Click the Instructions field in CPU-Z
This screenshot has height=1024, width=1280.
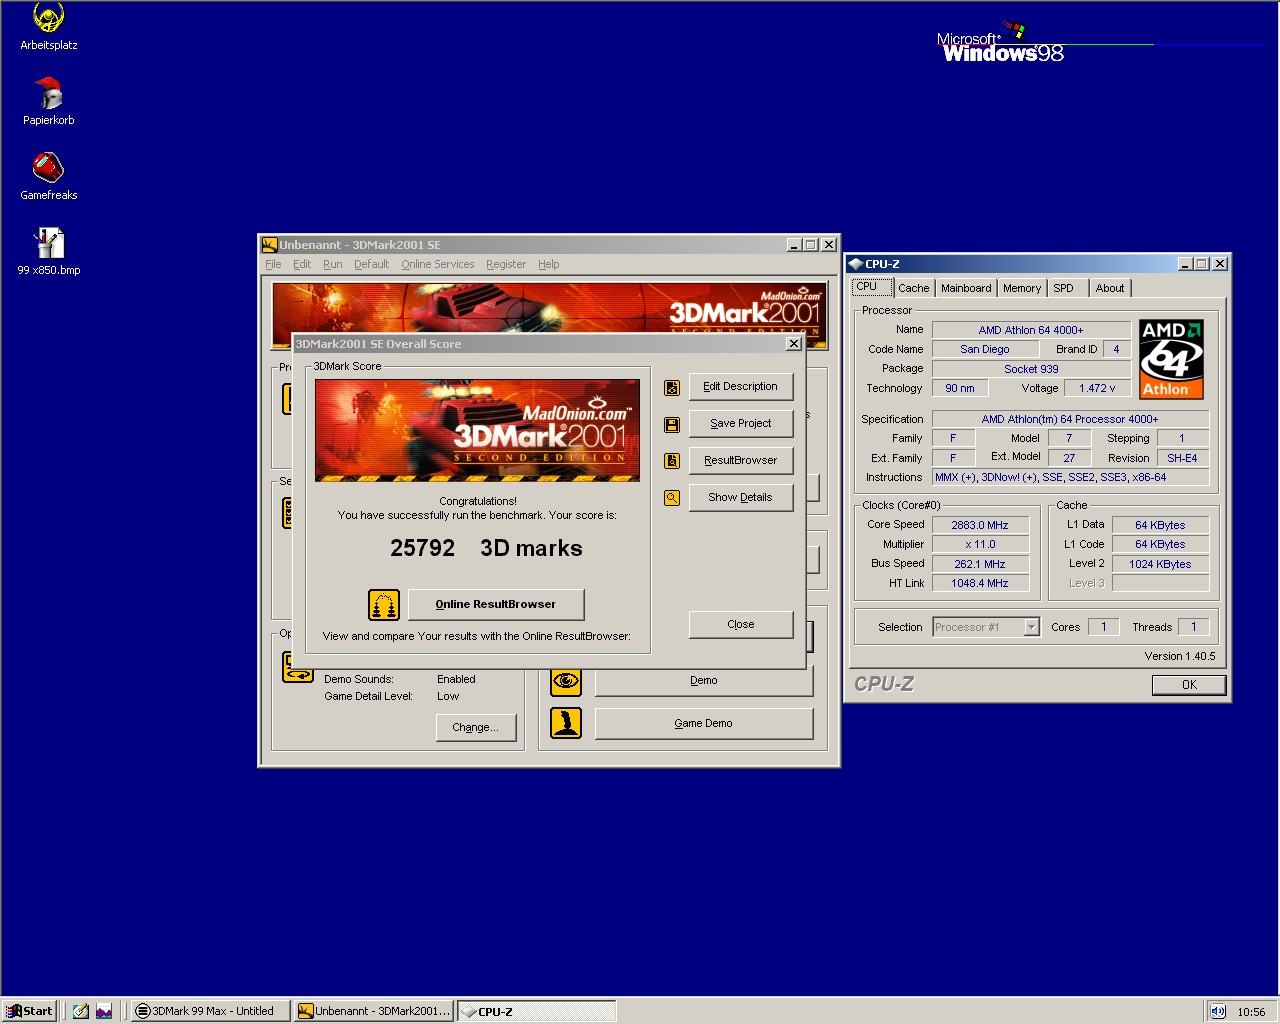pyautogui.click(x=1070, y=477)
